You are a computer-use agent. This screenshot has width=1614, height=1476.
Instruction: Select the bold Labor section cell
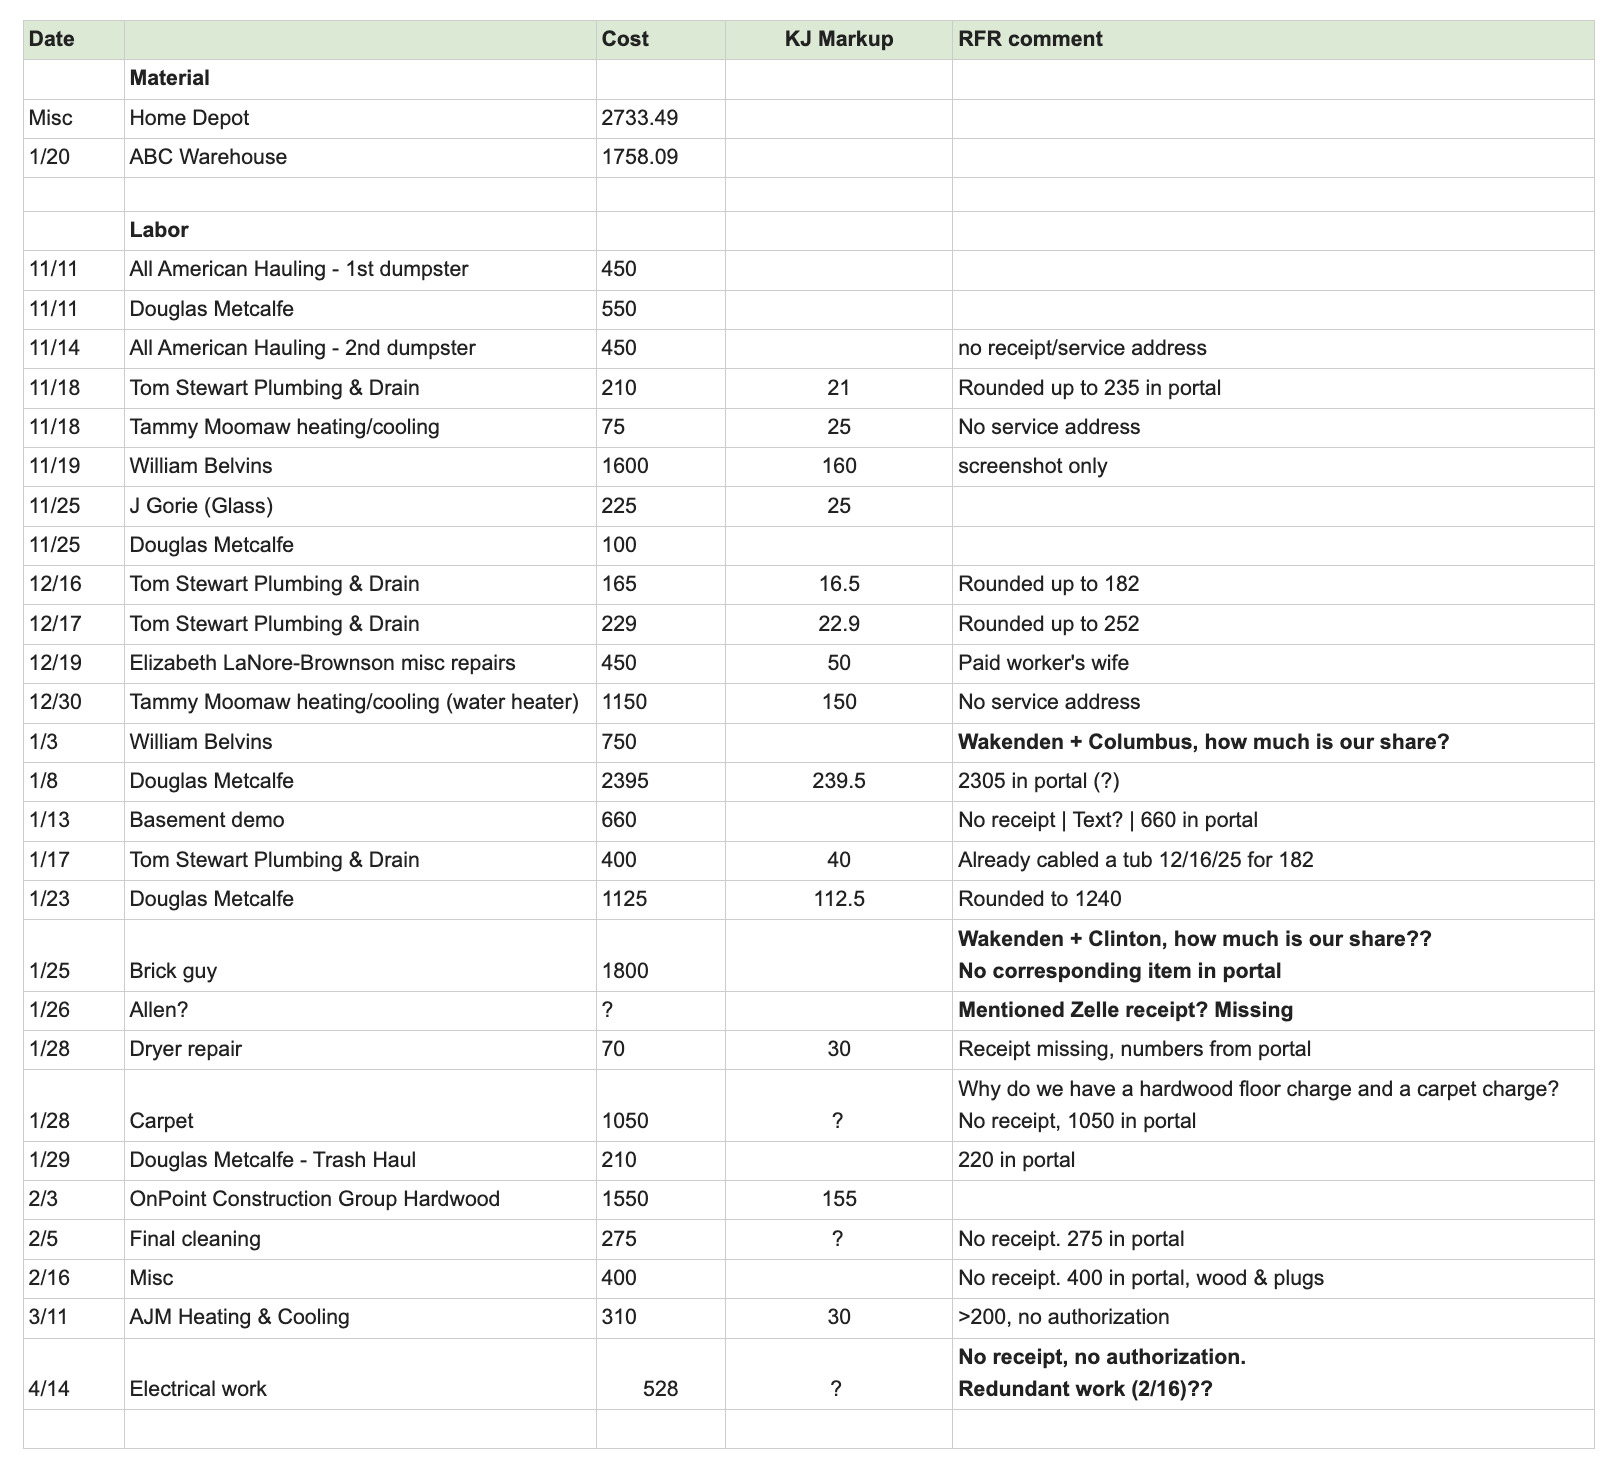360,230
